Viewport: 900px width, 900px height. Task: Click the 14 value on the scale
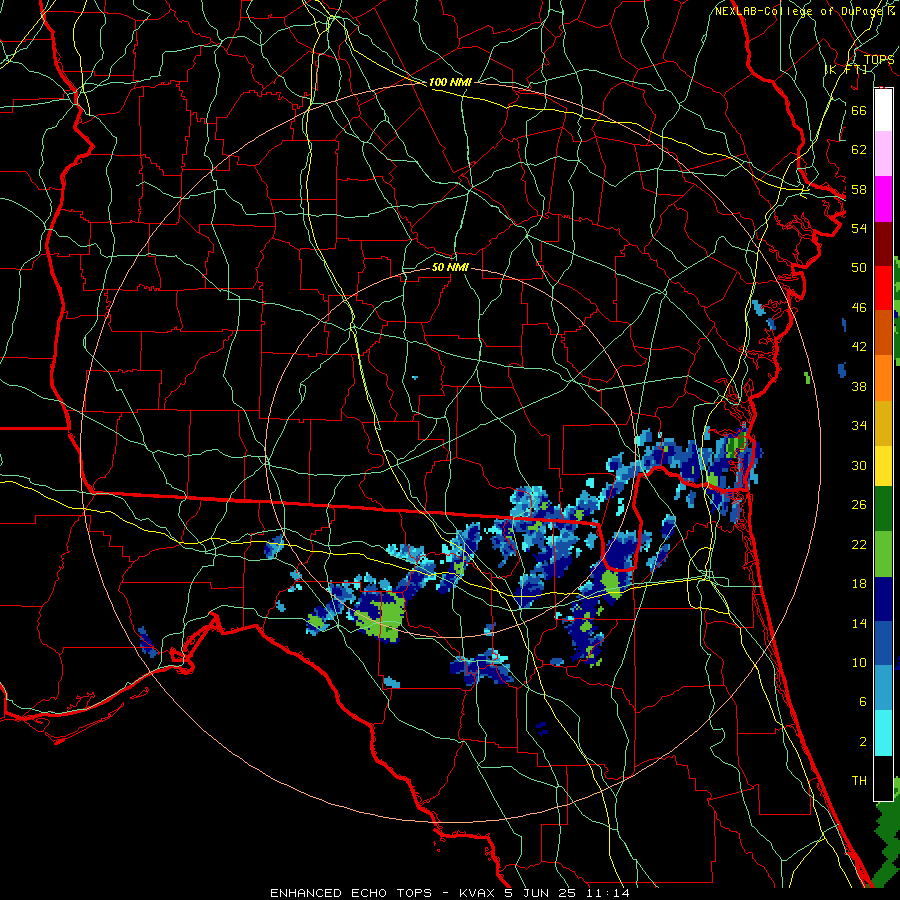click(859, 623)
